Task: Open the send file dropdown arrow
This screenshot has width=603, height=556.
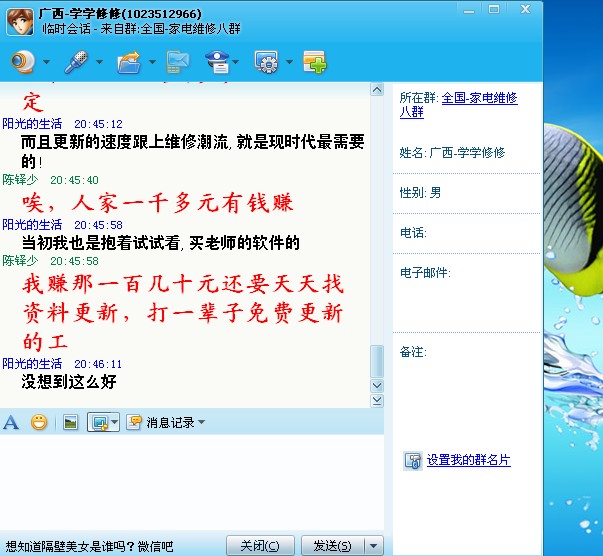Action: coord(152,62)
